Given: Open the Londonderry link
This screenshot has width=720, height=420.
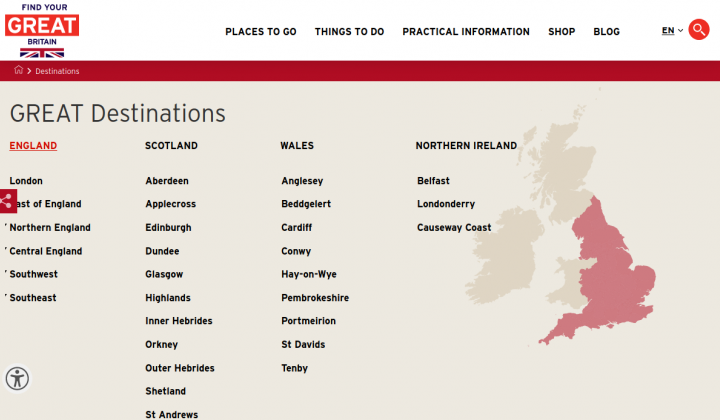Looking at the screenshot, I should click(446, 204).
